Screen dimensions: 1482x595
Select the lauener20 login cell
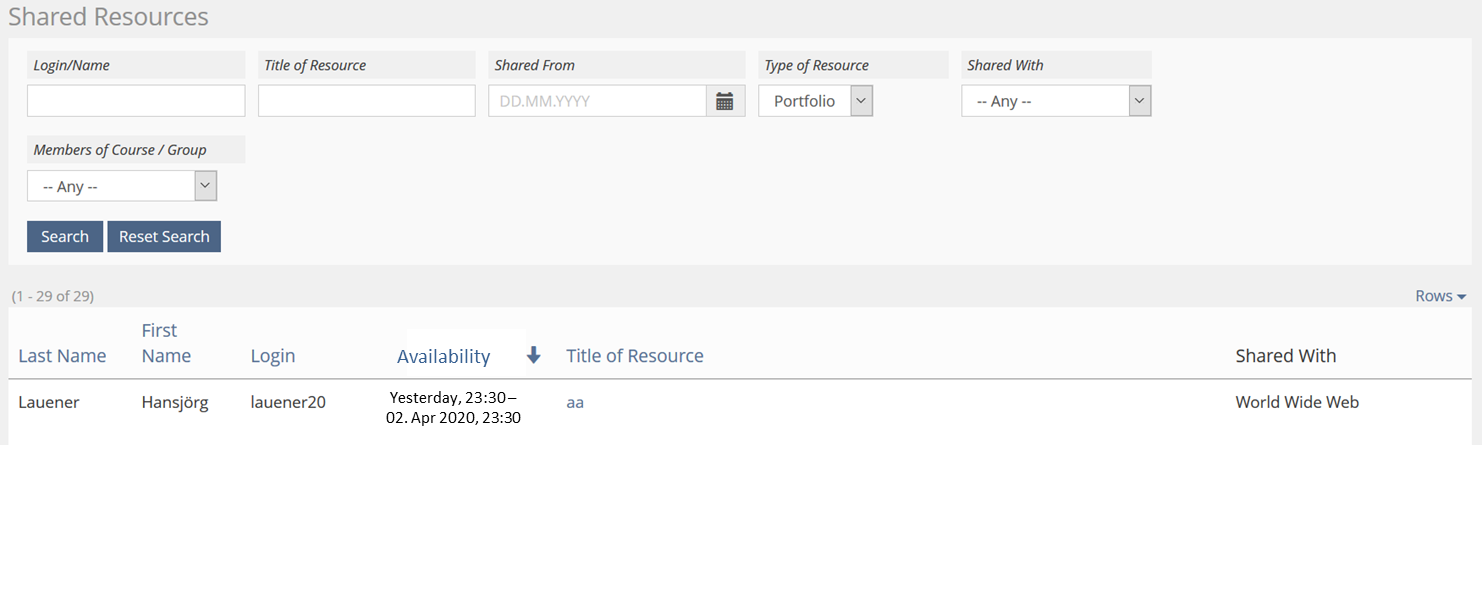pyautogui.click(x=288, y=403)
